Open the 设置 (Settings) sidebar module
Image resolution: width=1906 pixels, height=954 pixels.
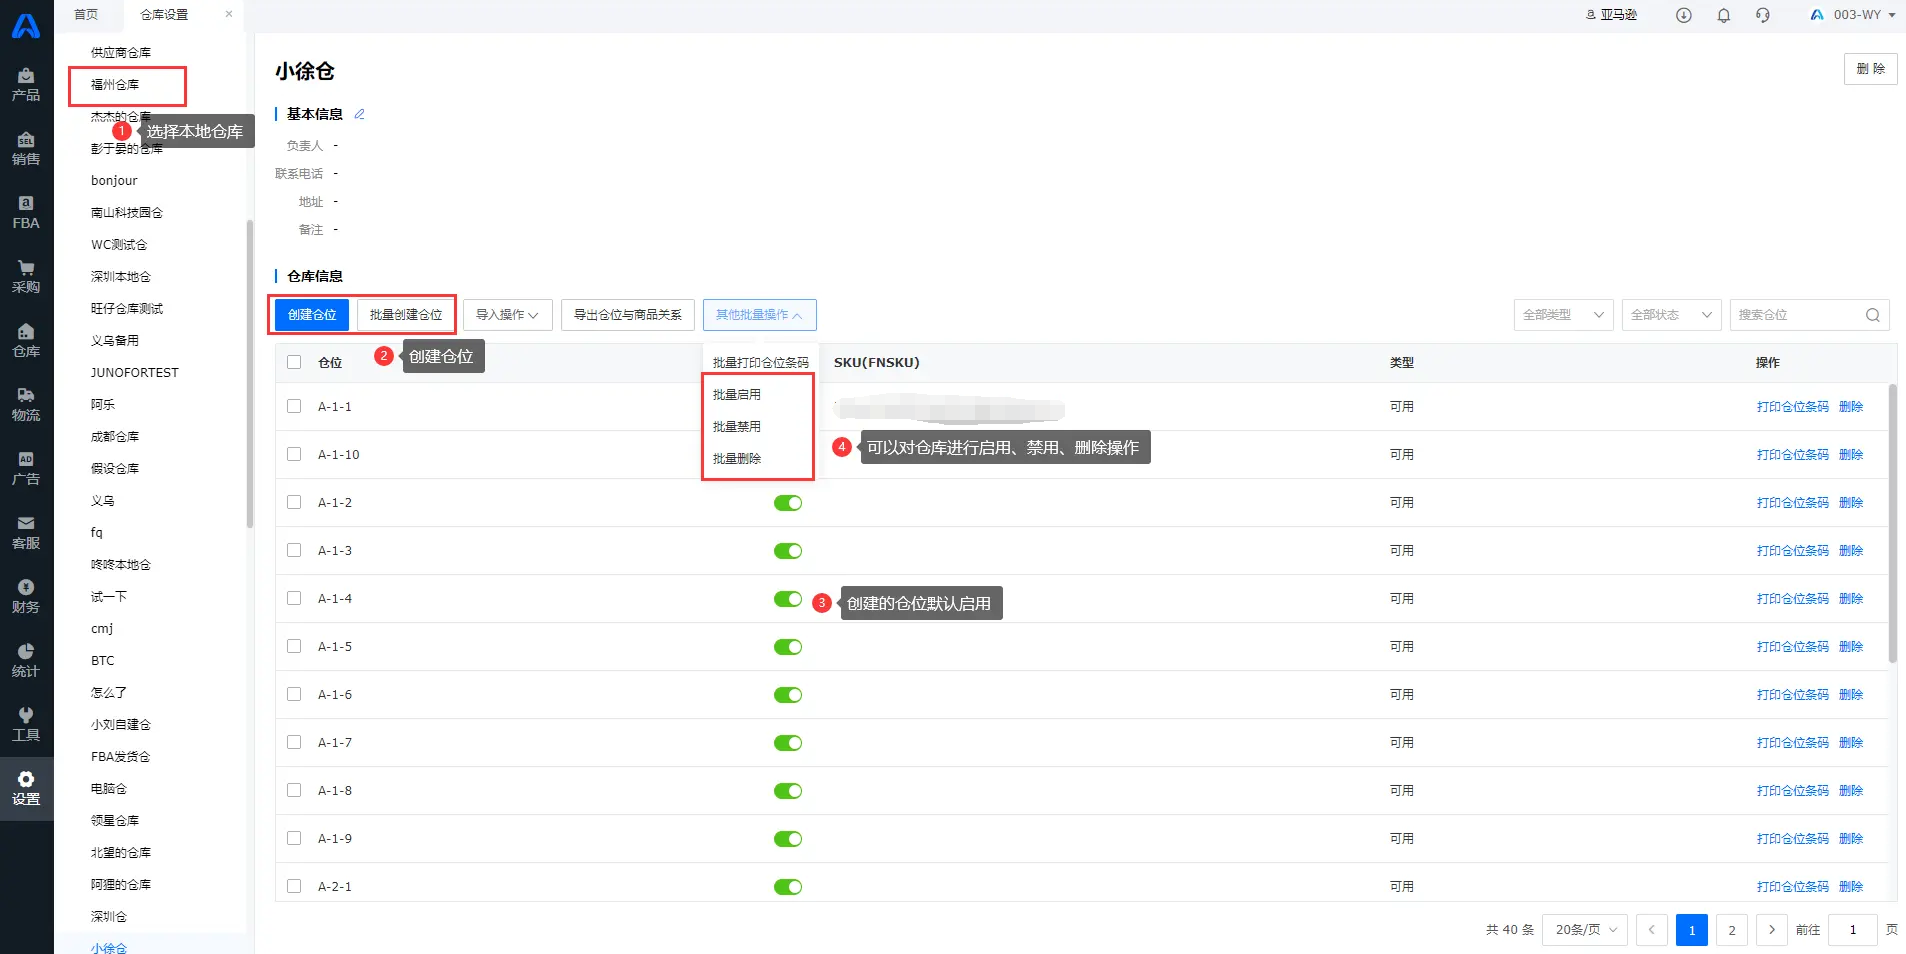point(26,788)
